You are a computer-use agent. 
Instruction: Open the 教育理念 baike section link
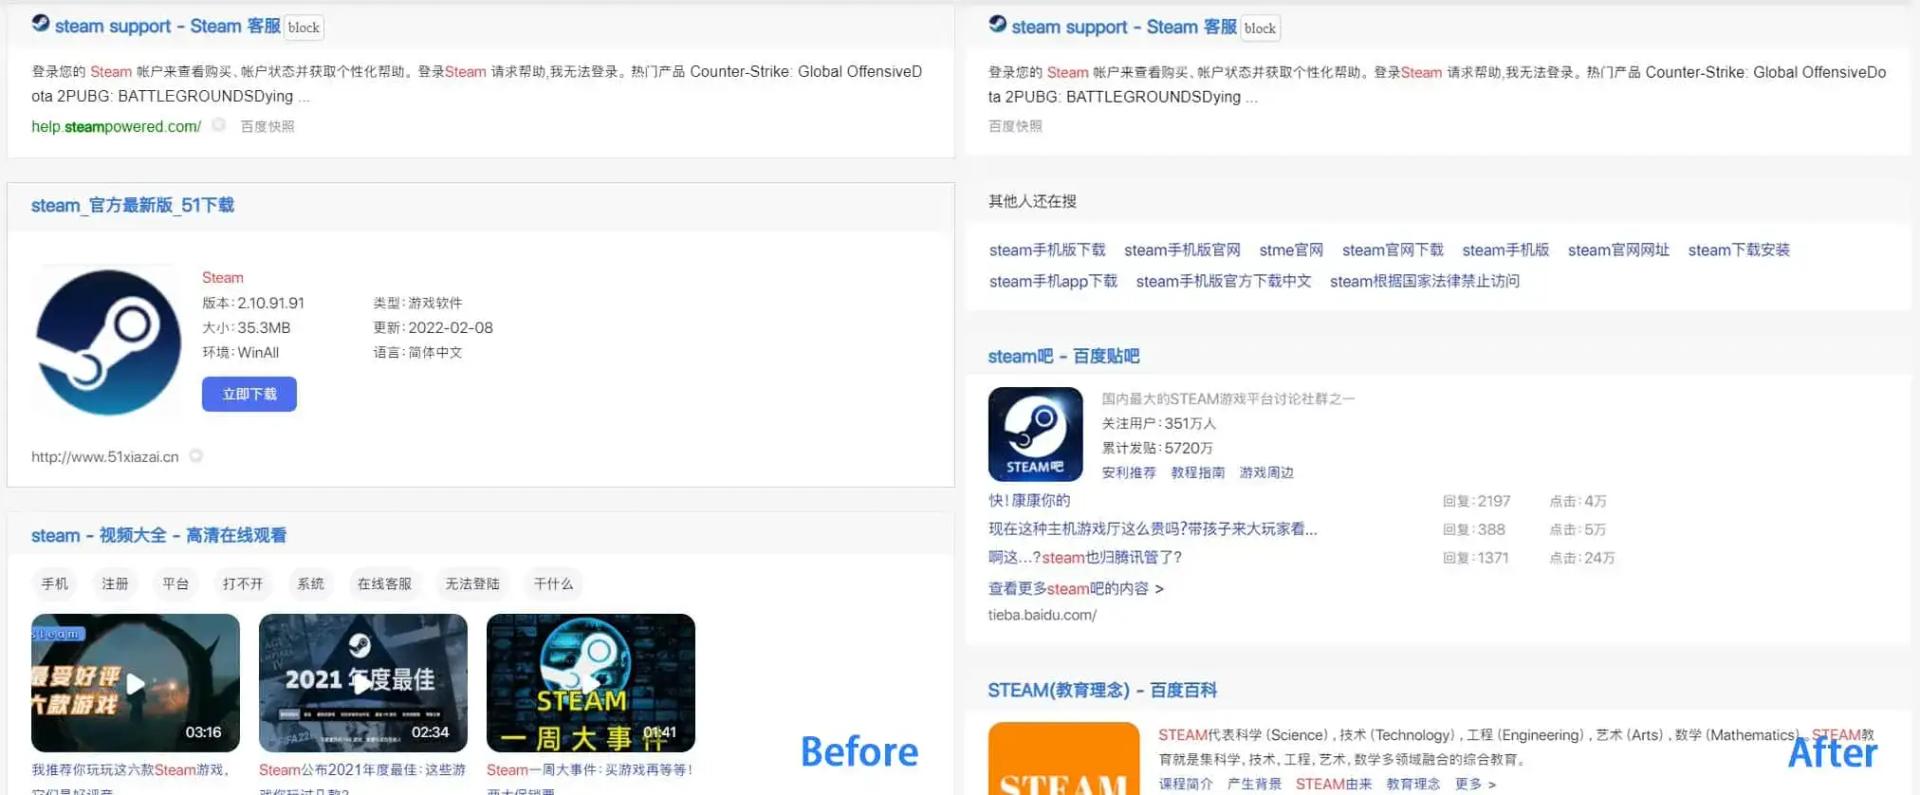pyautogui.click(x=1413, y=784)
